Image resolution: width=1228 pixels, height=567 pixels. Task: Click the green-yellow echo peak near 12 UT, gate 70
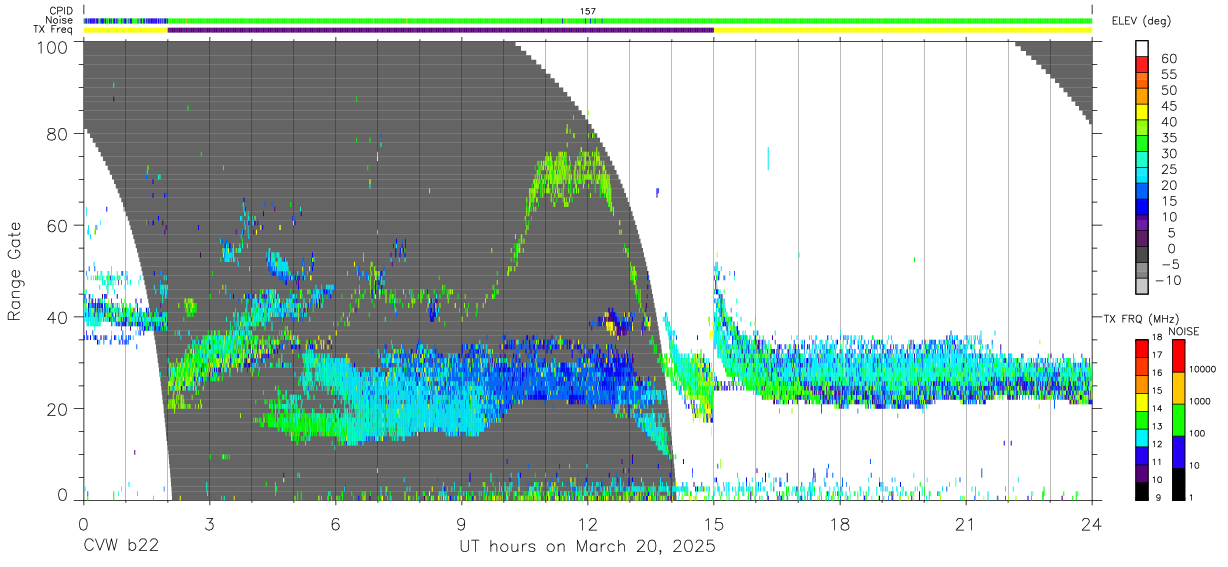pyautogui.click(x=570, y=172)
